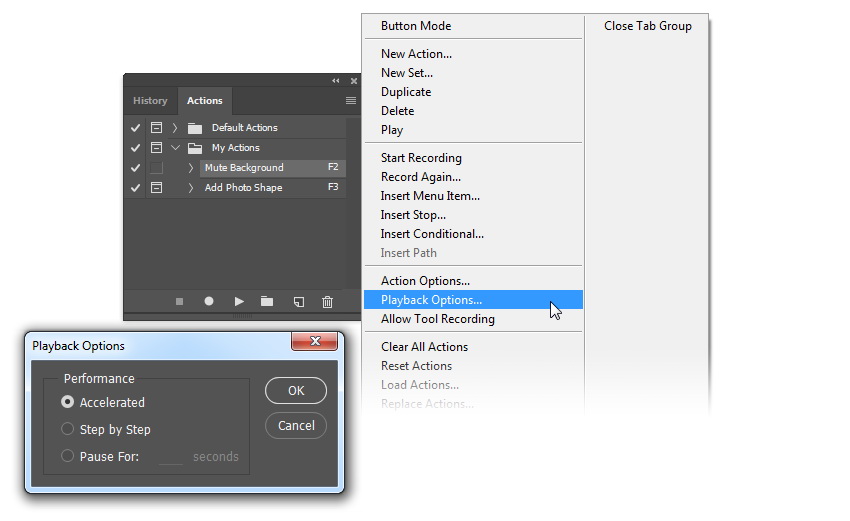This screenshot has width=850, height=521.
Task: Collapse the My Actions set
Action: pyautogui.click(x=175, y=147)
